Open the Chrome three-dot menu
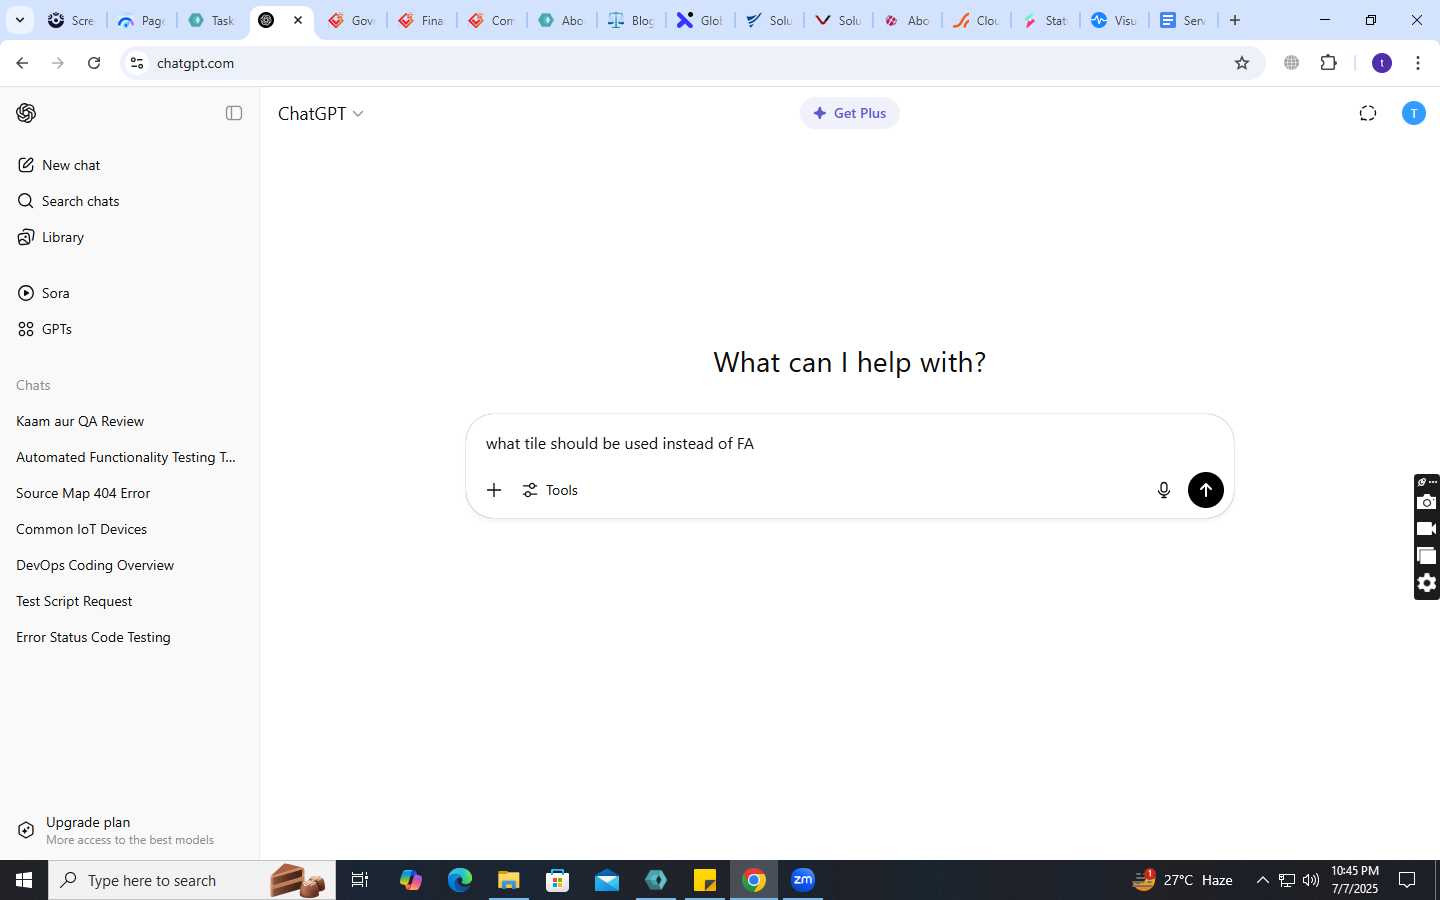This screenshot has height=900, width=1440. pos(1418,63)
